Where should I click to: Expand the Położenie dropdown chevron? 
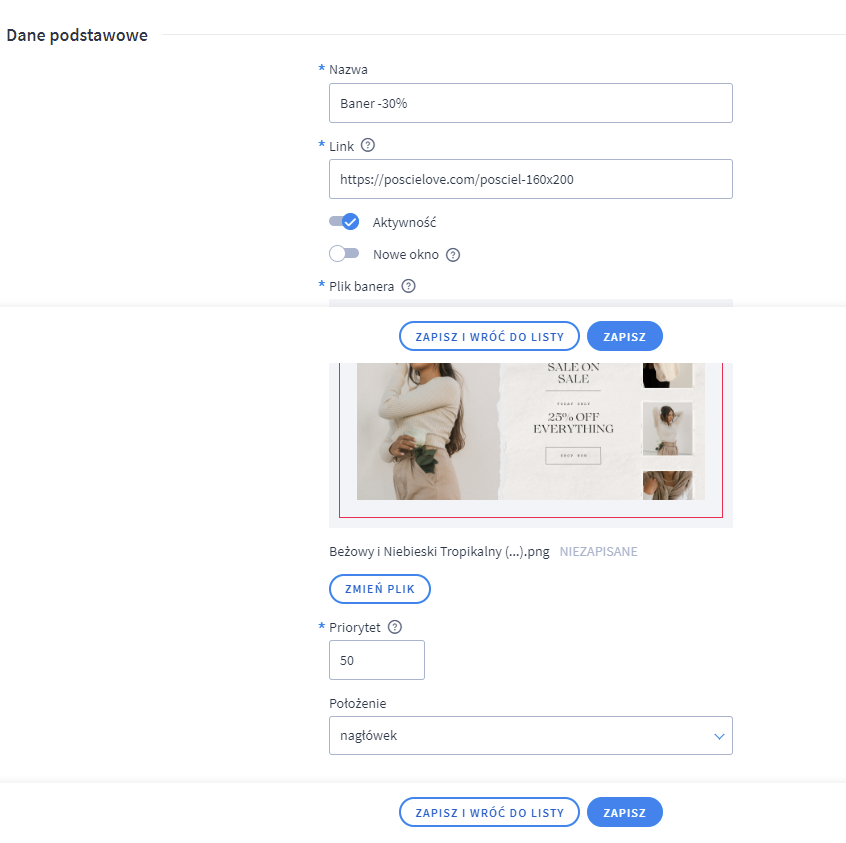coord(719,736)
